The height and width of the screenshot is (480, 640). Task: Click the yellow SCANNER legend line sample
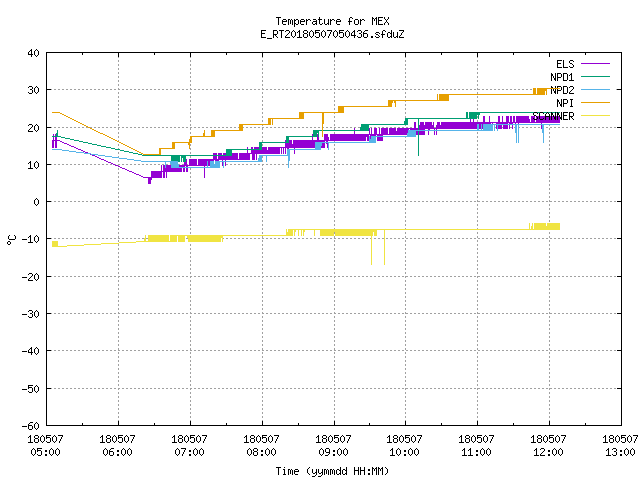click(595, 116)
